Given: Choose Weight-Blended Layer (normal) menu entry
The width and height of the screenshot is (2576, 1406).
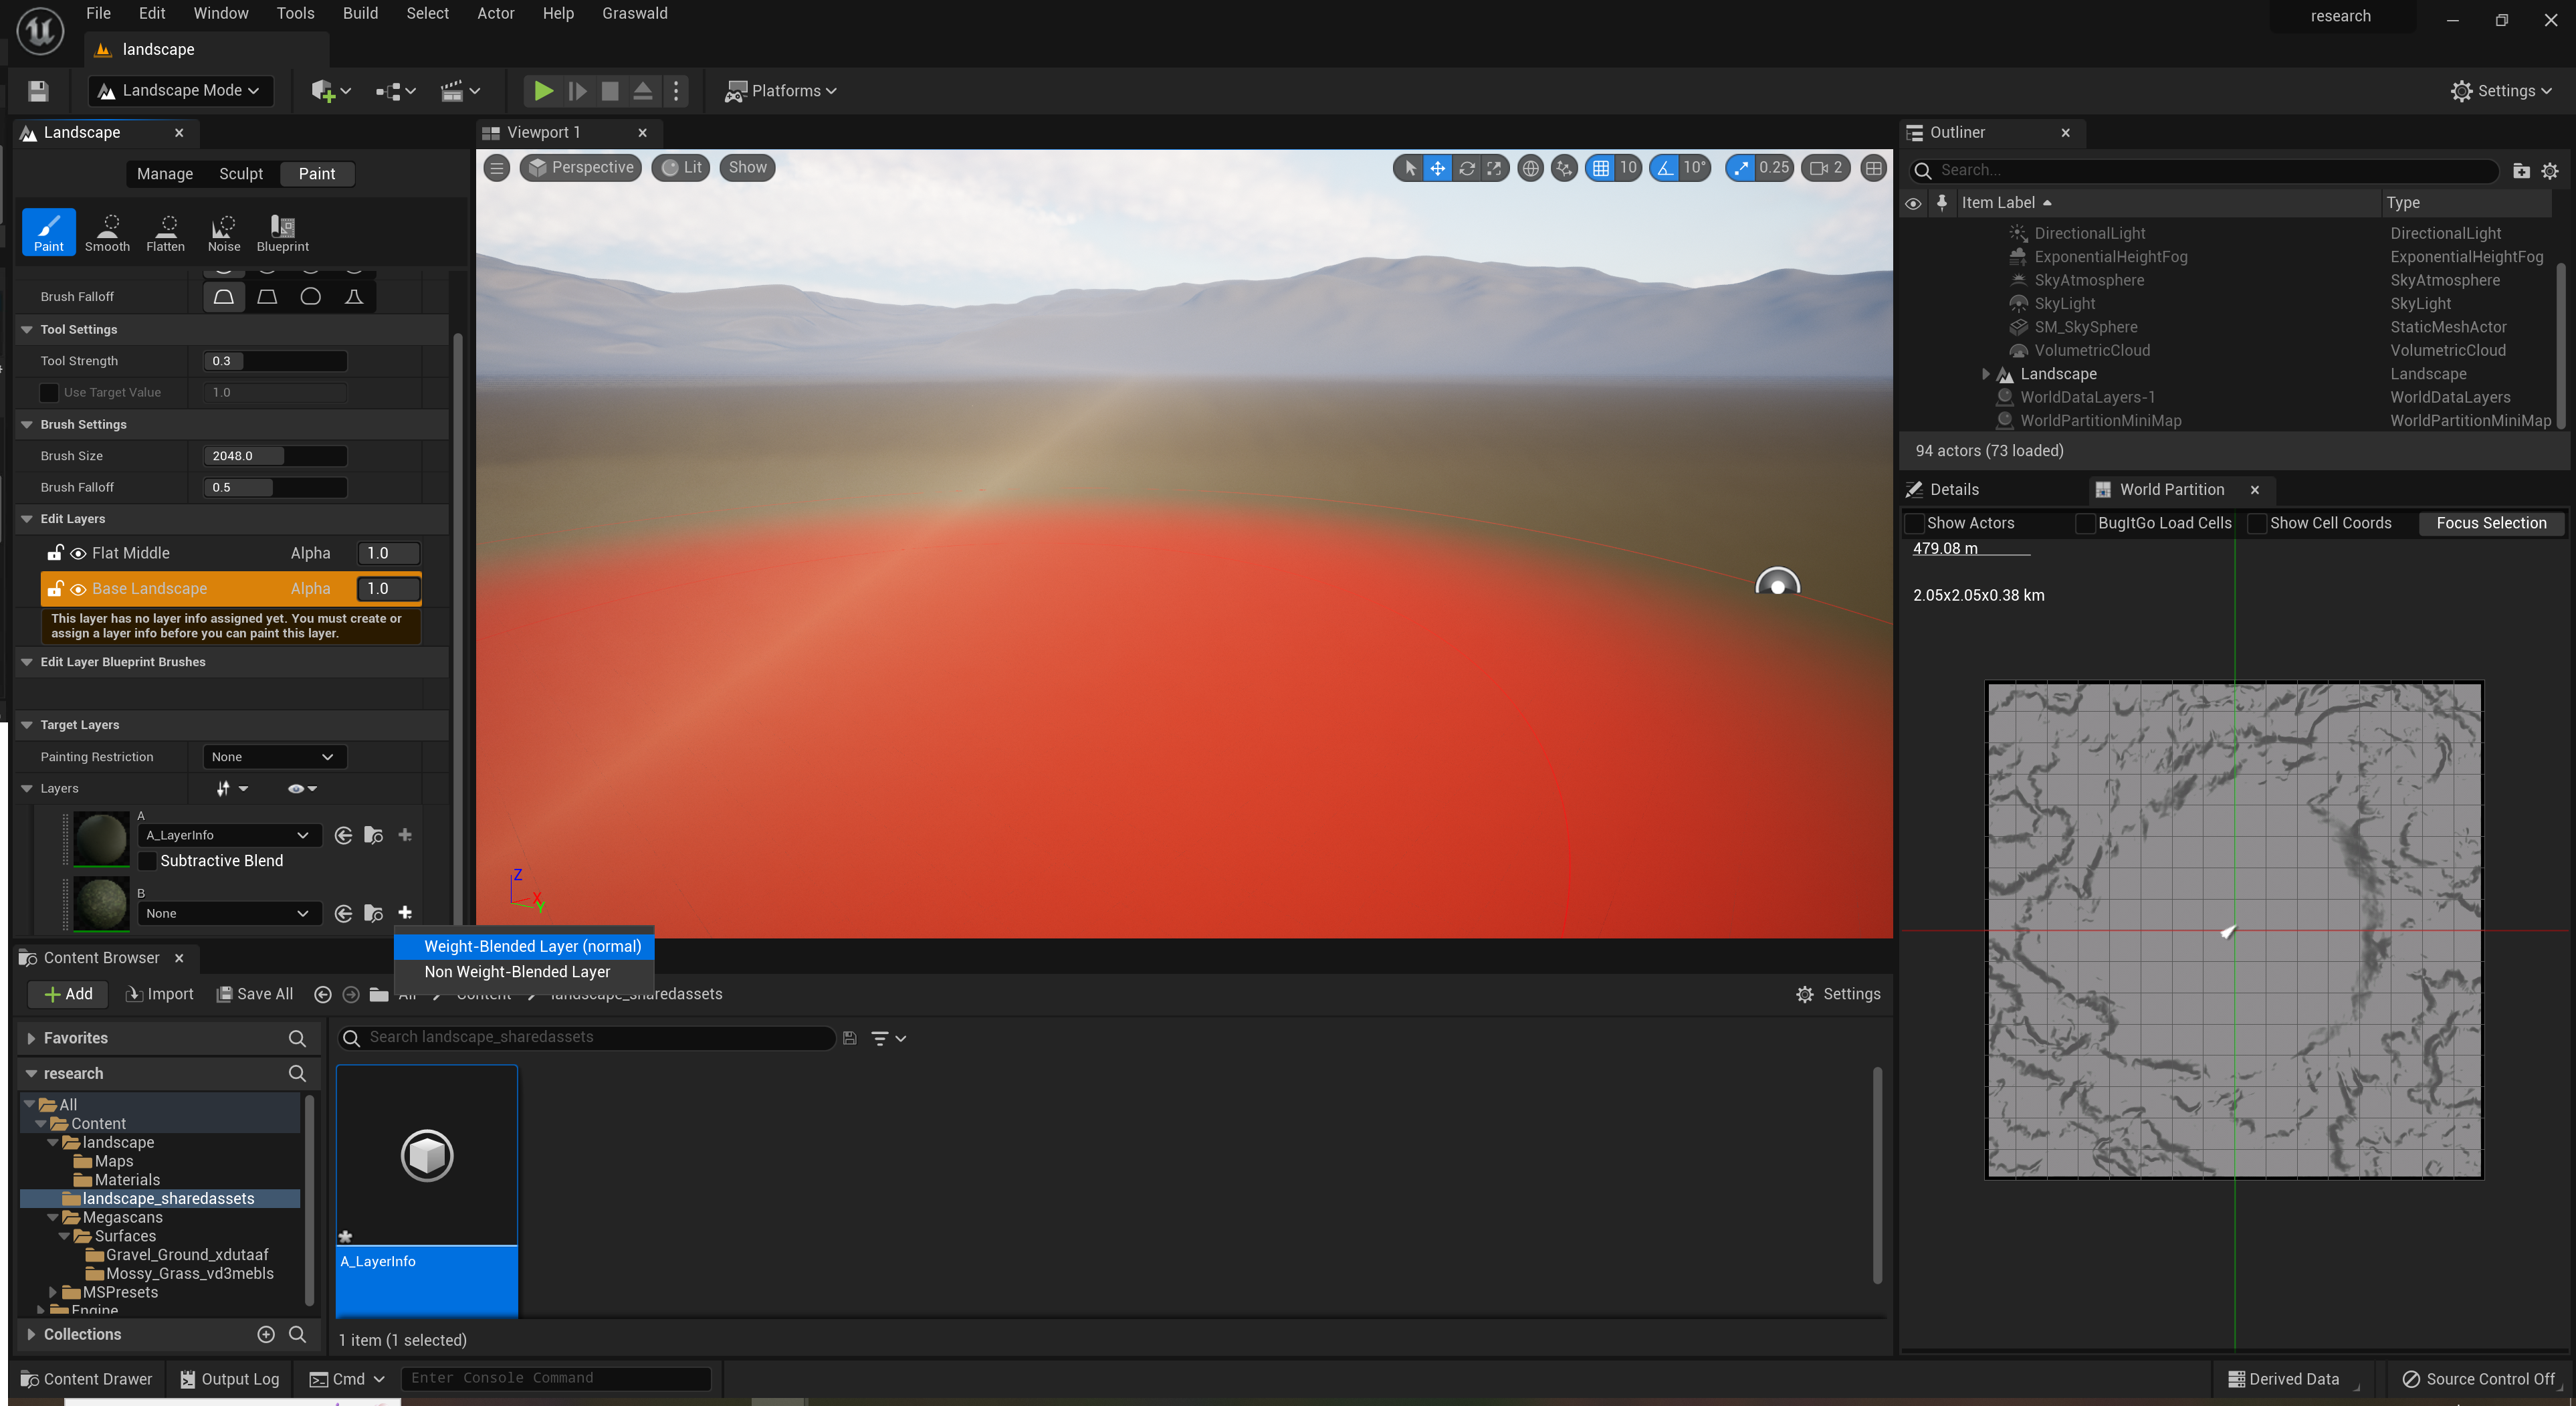Looking at the screenshot, I should click(532, 946).
